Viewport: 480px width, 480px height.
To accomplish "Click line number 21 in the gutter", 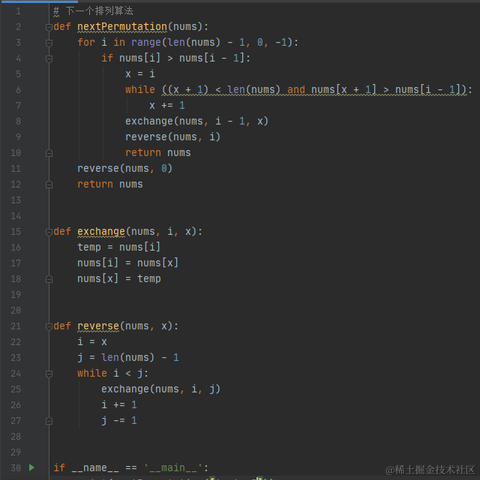I will pyautogui.click(x=16, y=326).
